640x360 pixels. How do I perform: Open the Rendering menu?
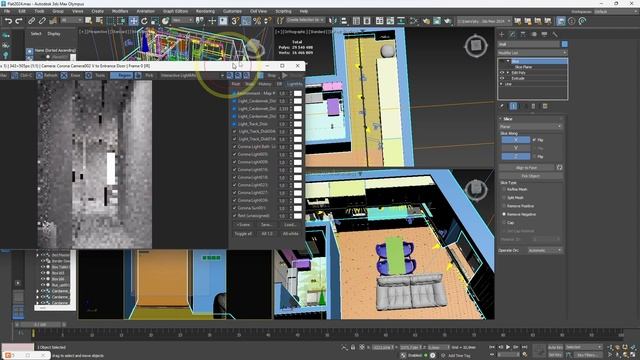tap(205, 11)
